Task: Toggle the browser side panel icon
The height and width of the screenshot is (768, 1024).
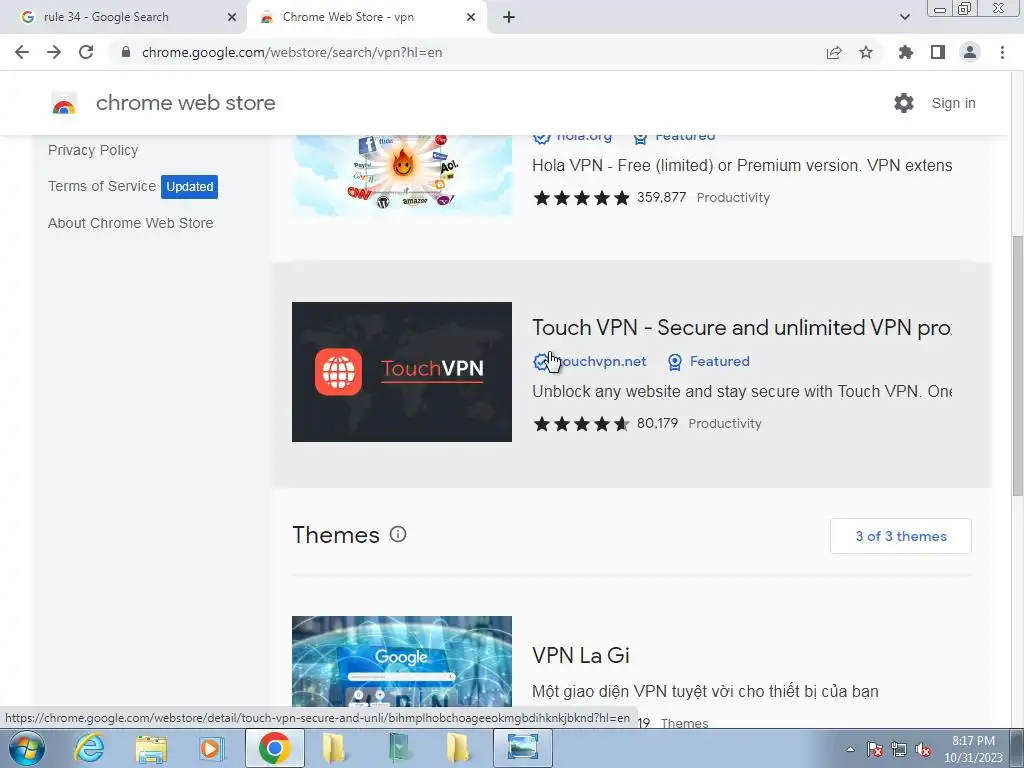Action: [938, 52]
